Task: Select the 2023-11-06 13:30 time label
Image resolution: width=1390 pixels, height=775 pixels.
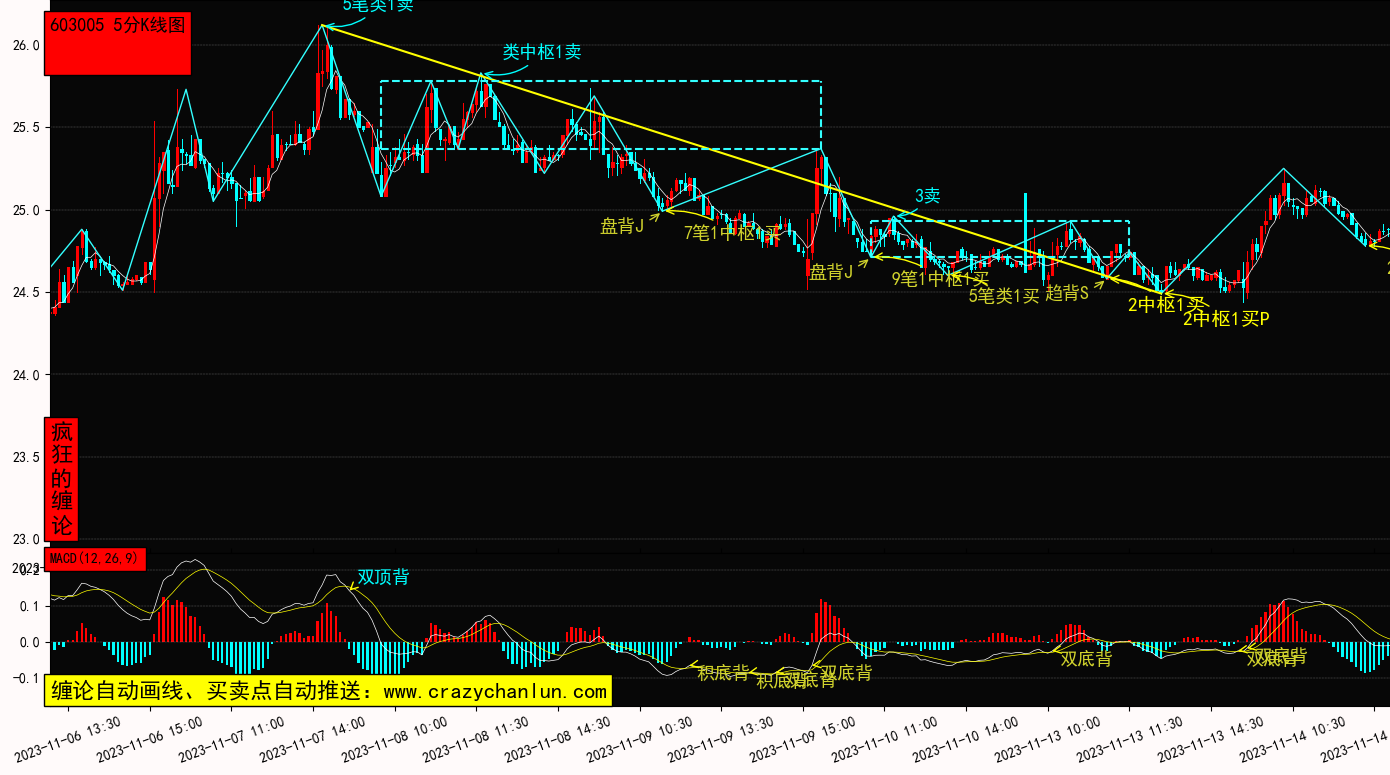Action: pos(69,739)
